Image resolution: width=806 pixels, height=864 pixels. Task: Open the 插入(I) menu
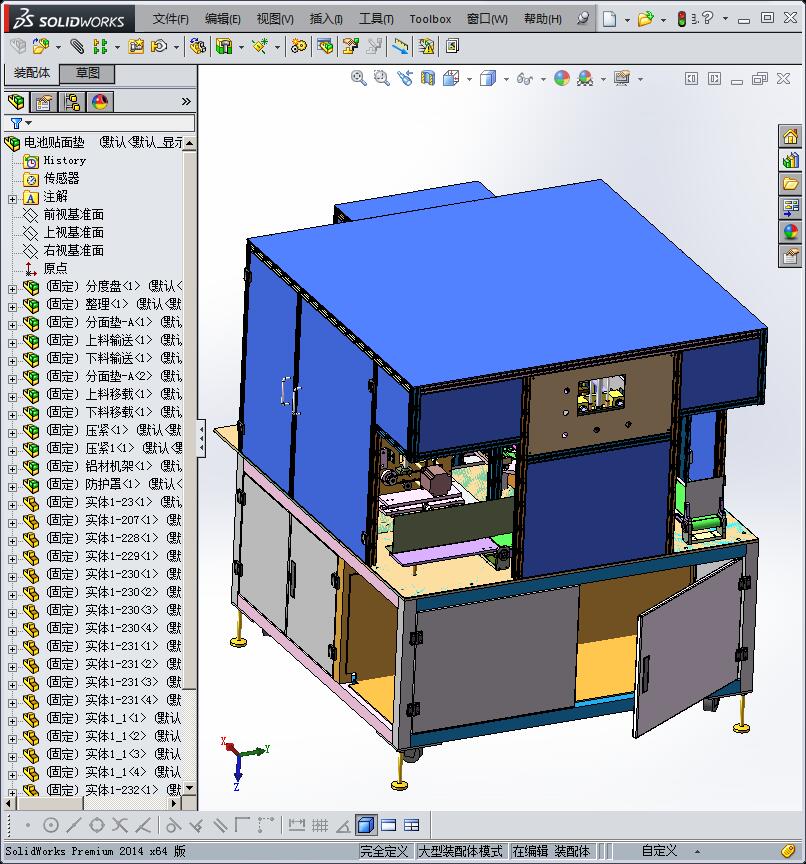[326, 19]
